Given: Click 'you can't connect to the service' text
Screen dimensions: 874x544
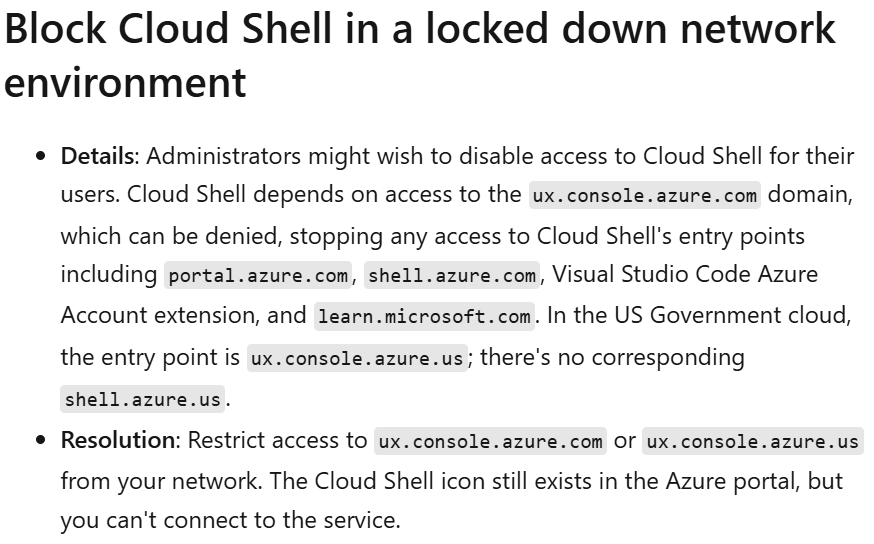Looking at the screenshot, I should pyautogui.click(x=230, y=522).
